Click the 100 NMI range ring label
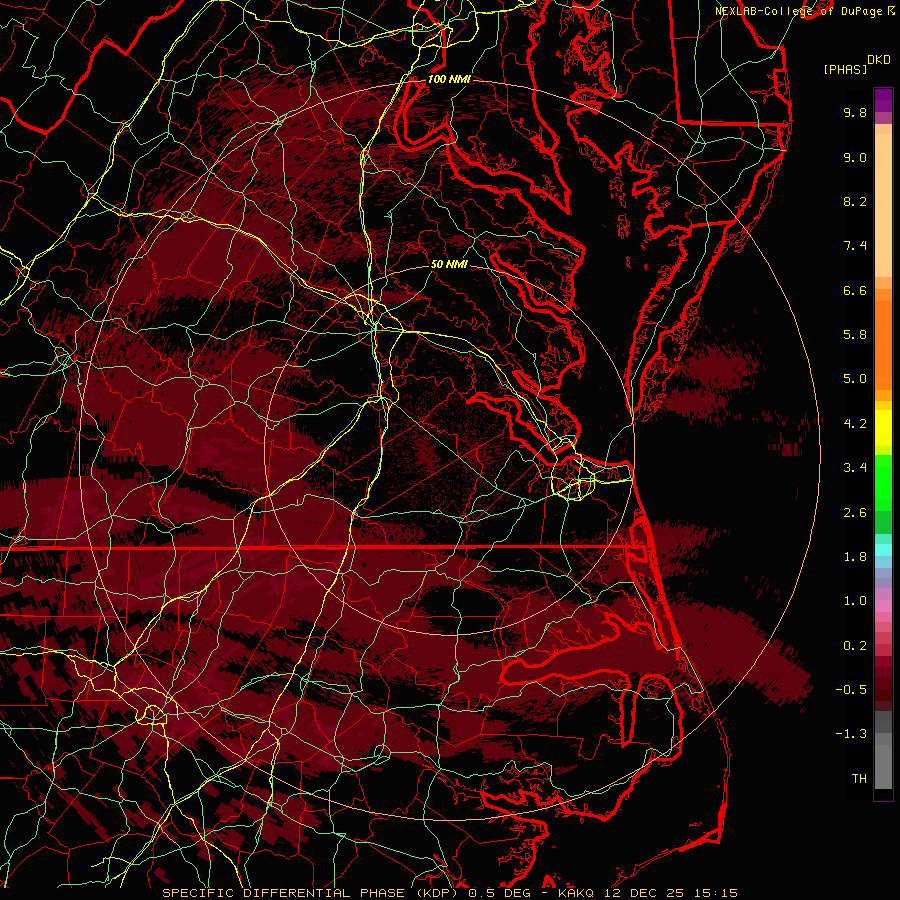900x900 pixels. coord(449,79)
